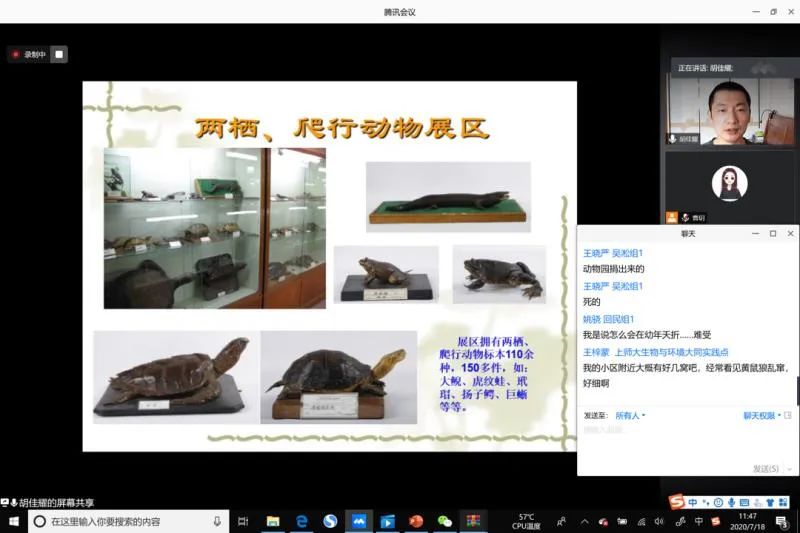The height and width of the screenshot is (533, 800).
Task: Open Windows Start menu
Action: coord(14,521)
